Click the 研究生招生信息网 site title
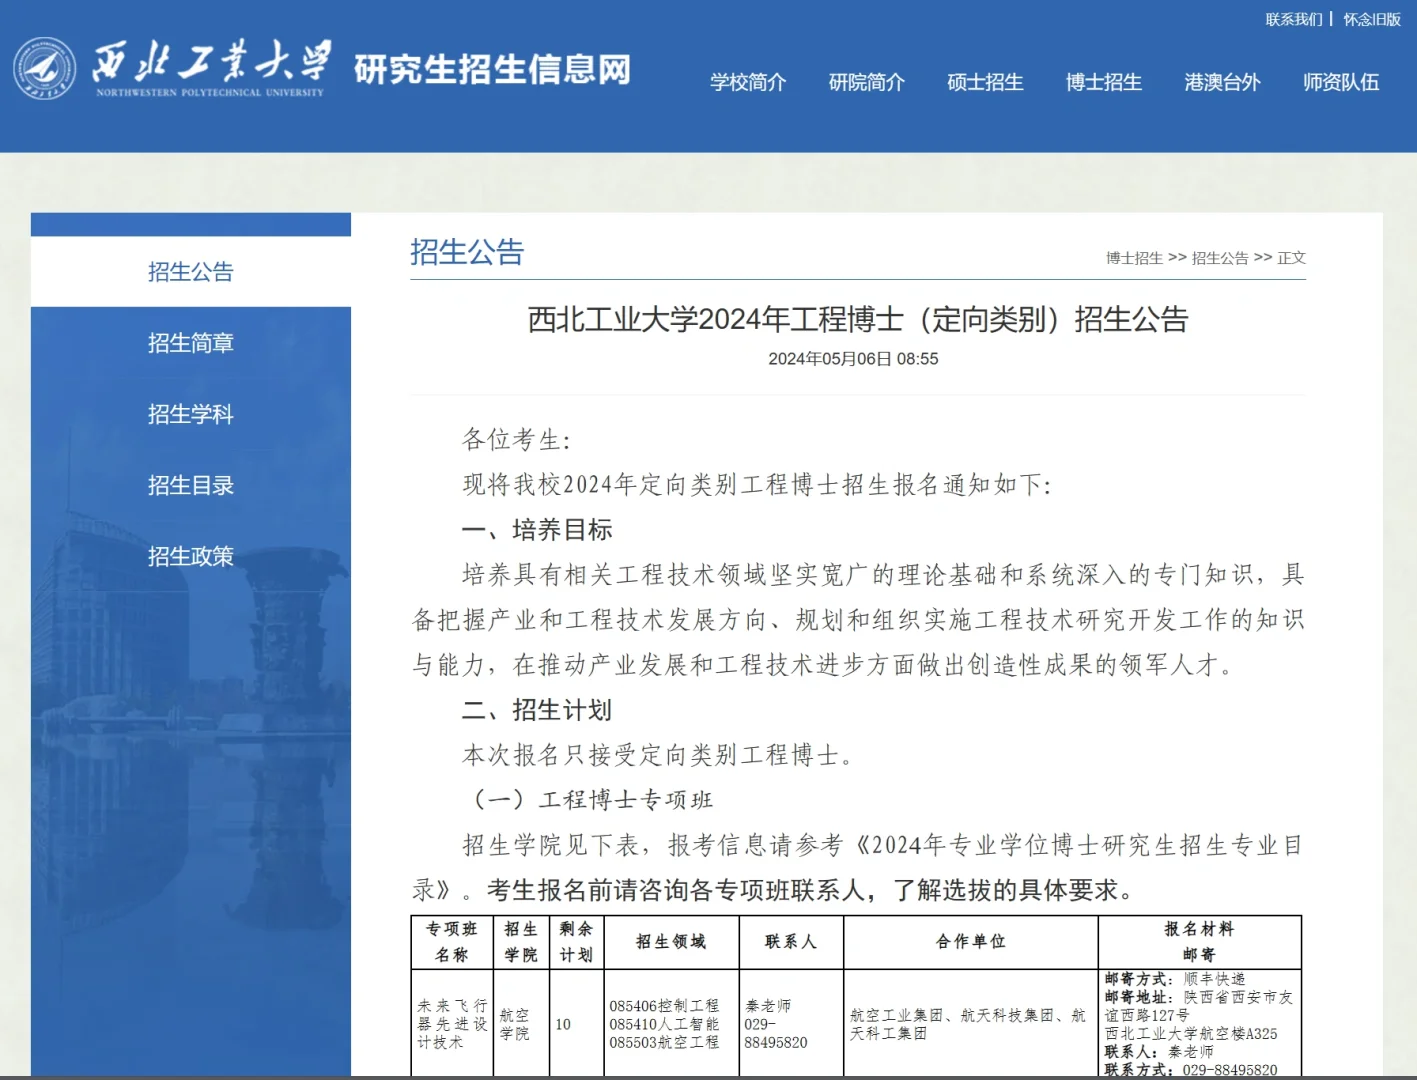This screenshot has width=1417, height=1080. point(493,69)
